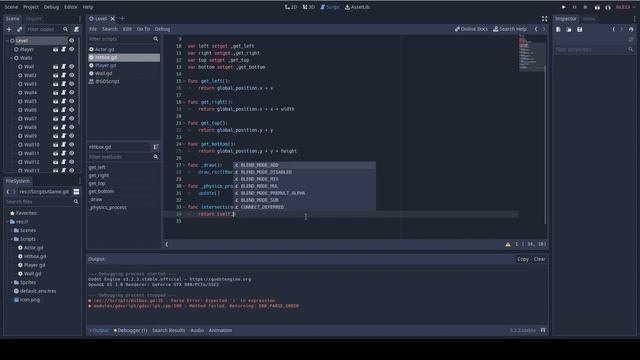Open Search Help
Screen dimensions: 640x360
pos(510,29)
